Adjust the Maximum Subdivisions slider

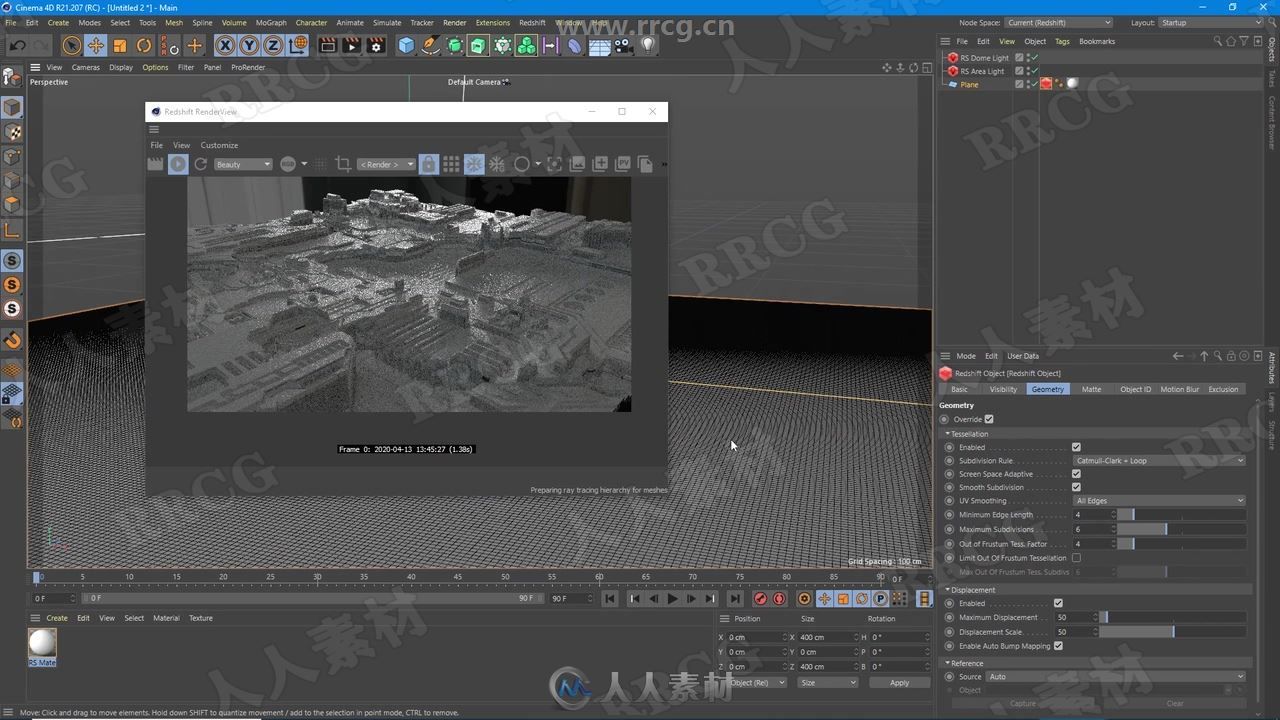click(x=1181, y=529)
